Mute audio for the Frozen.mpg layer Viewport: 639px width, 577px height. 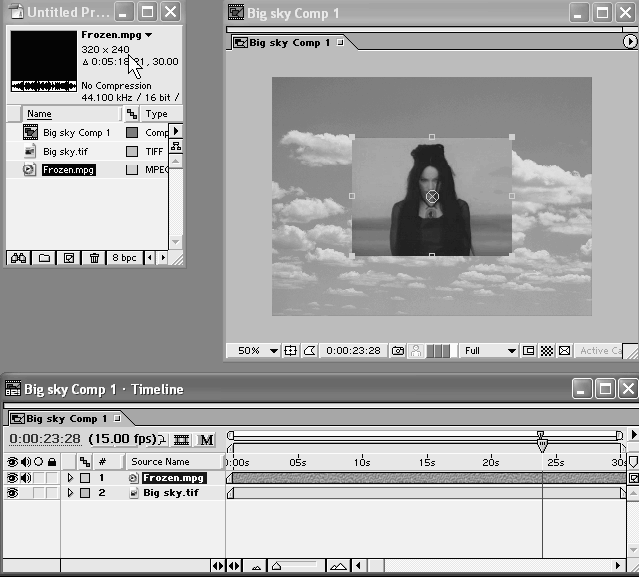coord(26,478)
